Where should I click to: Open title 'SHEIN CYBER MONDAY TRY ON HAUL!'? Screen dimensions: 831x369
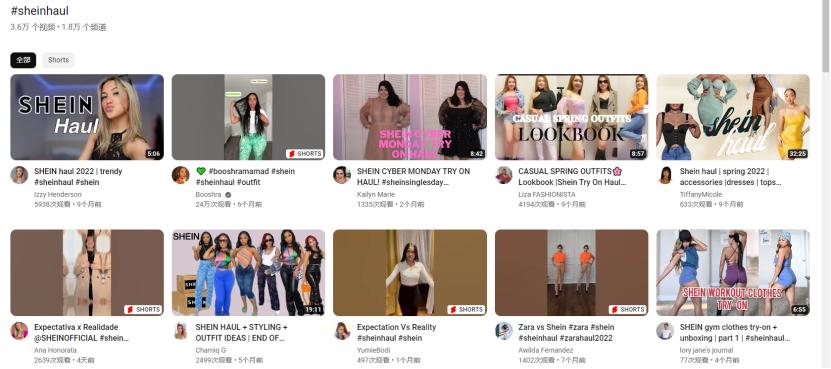click(413, 177)
